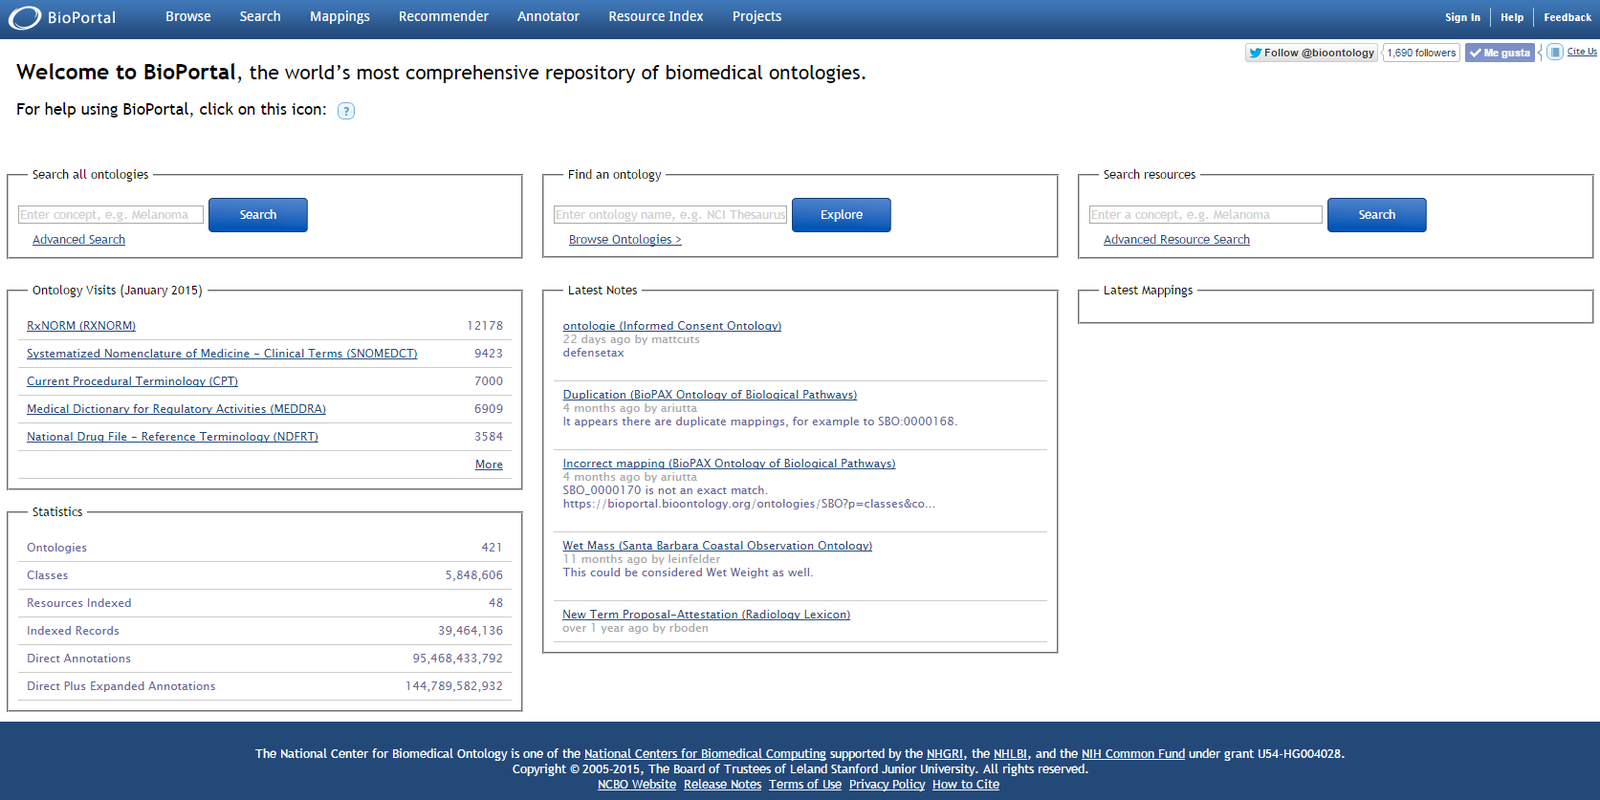The width and height of the screenshot is (1600, 800).
Task: Open Advanced Search link
Action: (79, 240)
